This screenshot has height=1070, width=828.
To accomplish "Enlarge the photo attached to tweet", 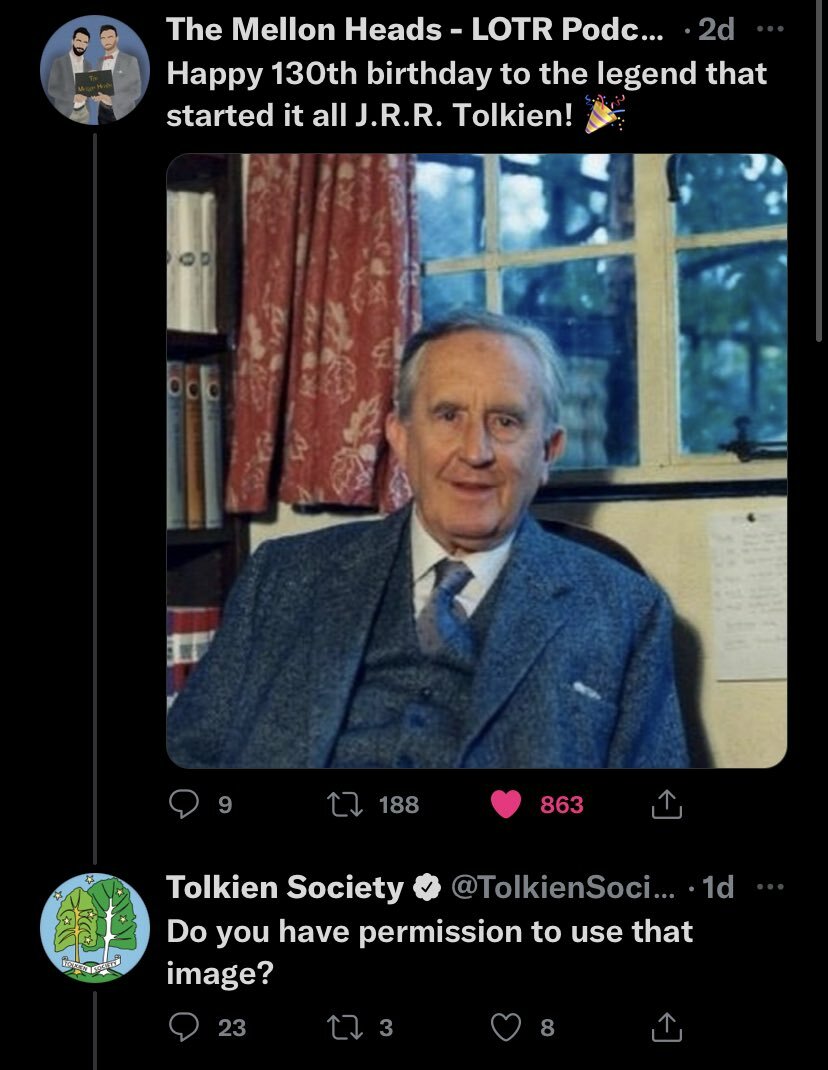I will [x=476, y=460].
